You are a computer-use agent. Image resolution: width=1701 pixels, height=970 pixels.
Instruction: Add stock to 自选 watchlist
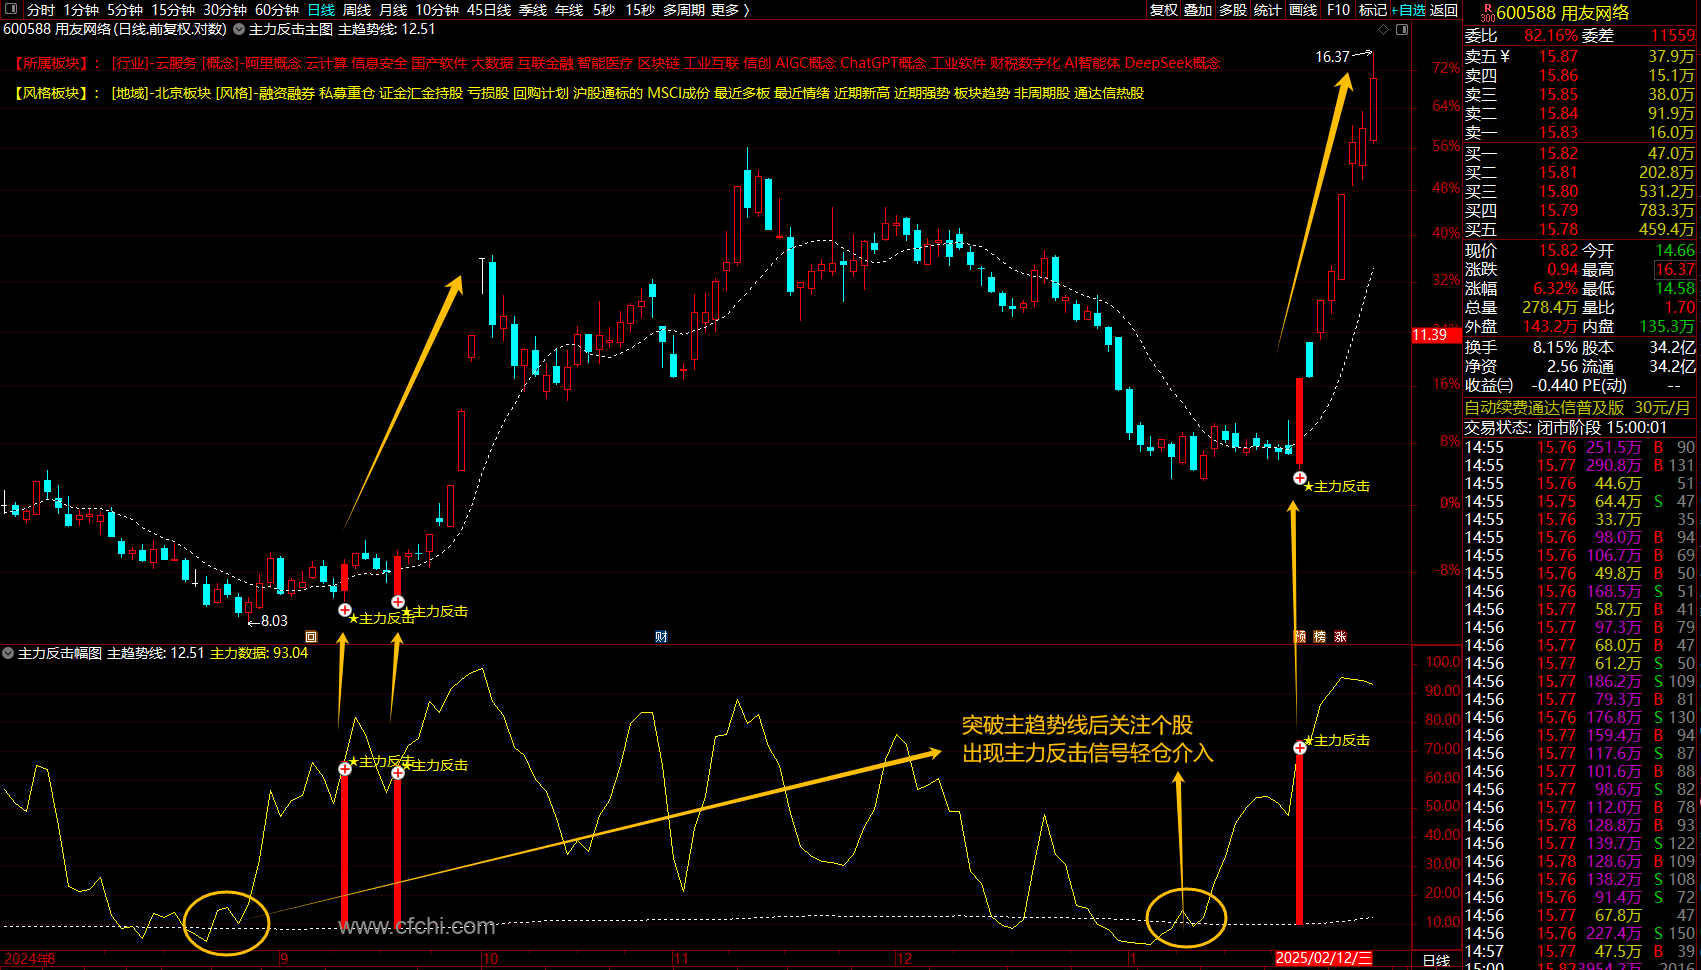[1409, 10]
